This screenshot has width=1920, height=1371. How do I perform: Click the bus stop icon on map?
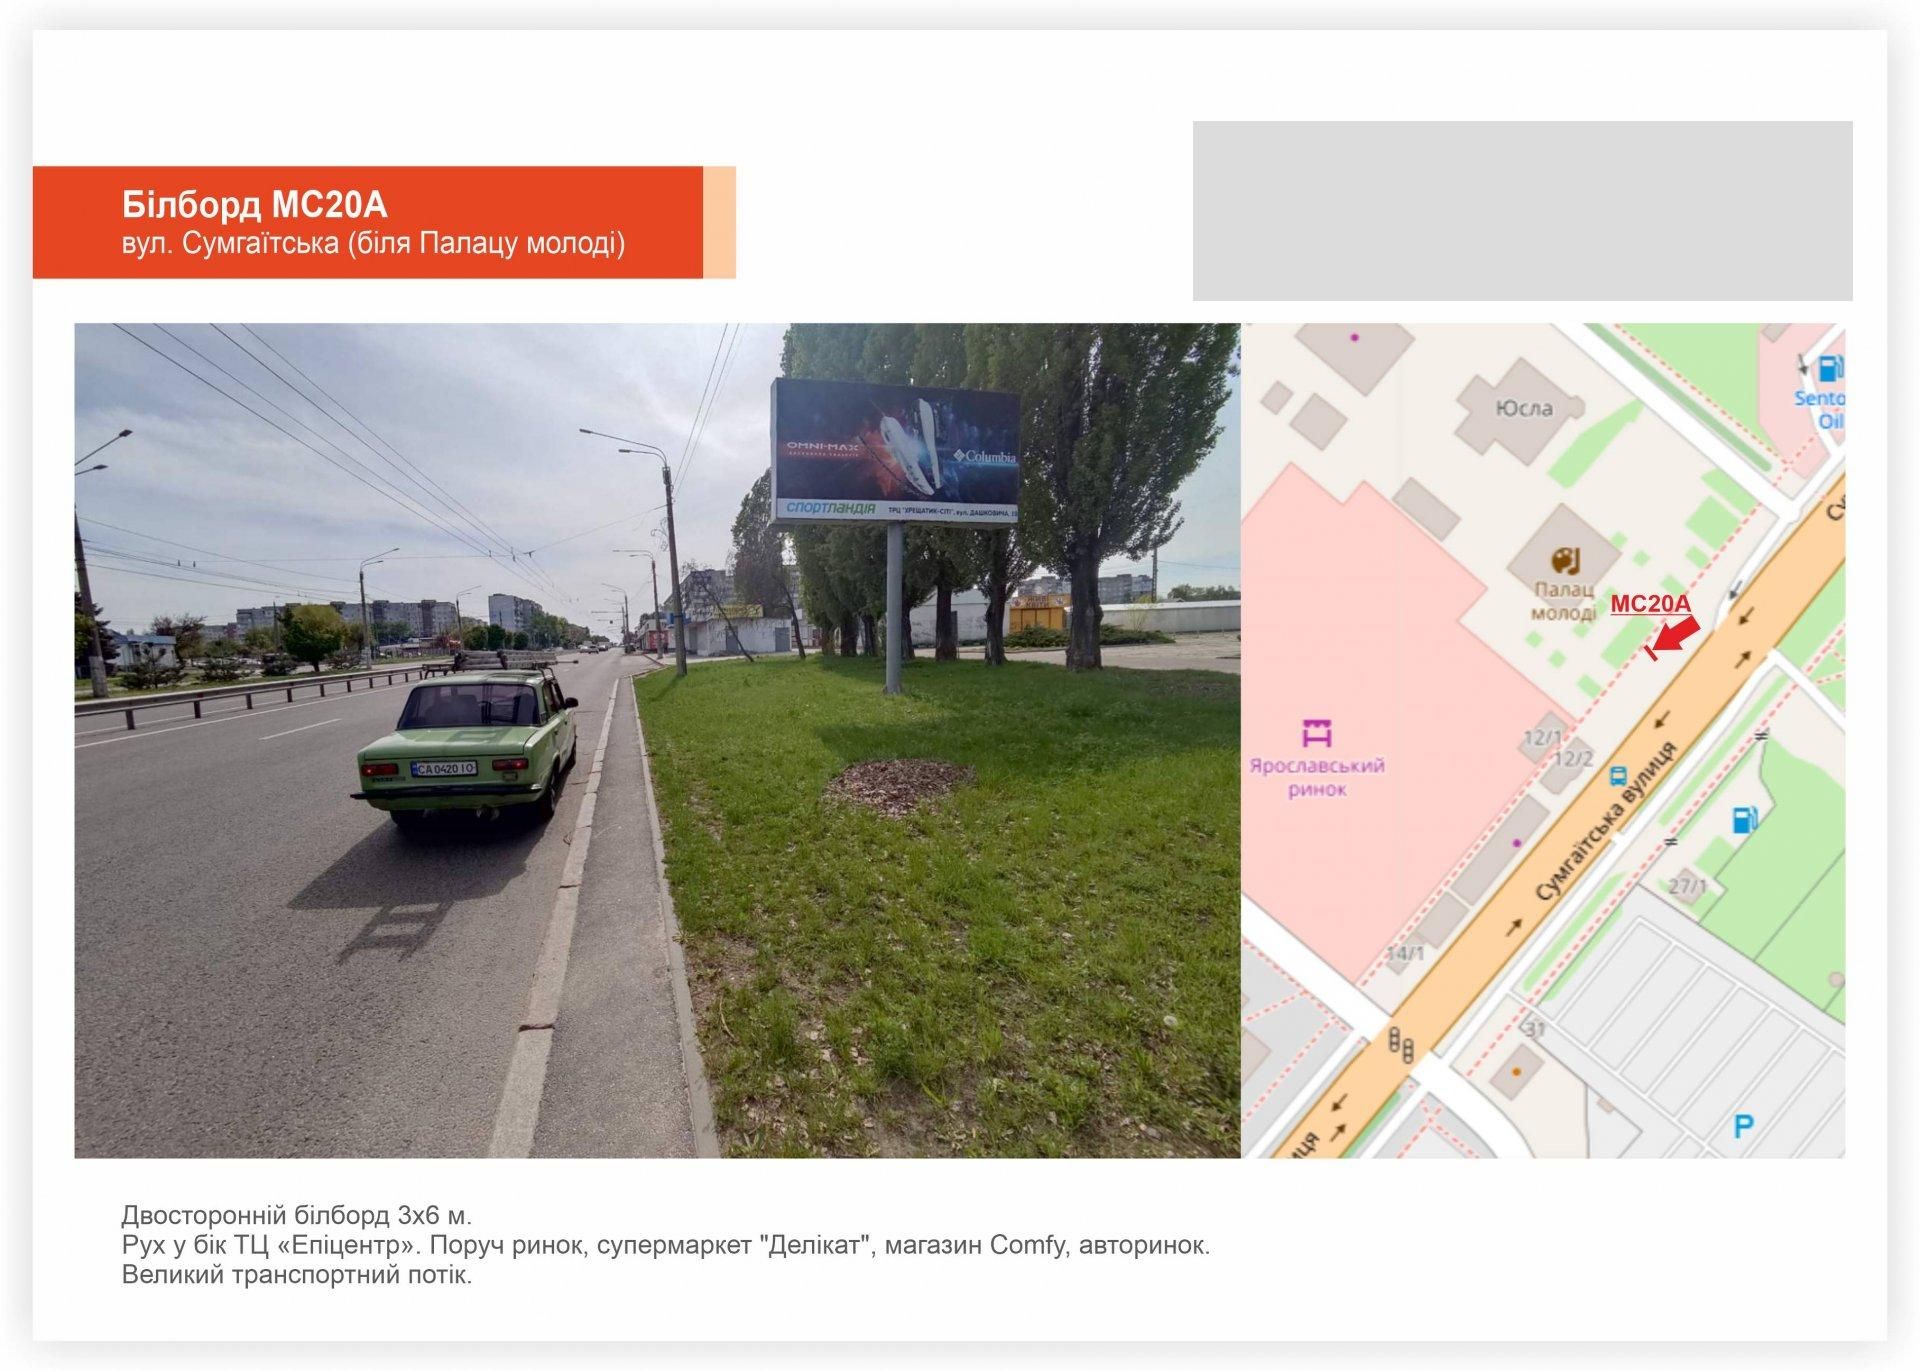click(1617, 776)
